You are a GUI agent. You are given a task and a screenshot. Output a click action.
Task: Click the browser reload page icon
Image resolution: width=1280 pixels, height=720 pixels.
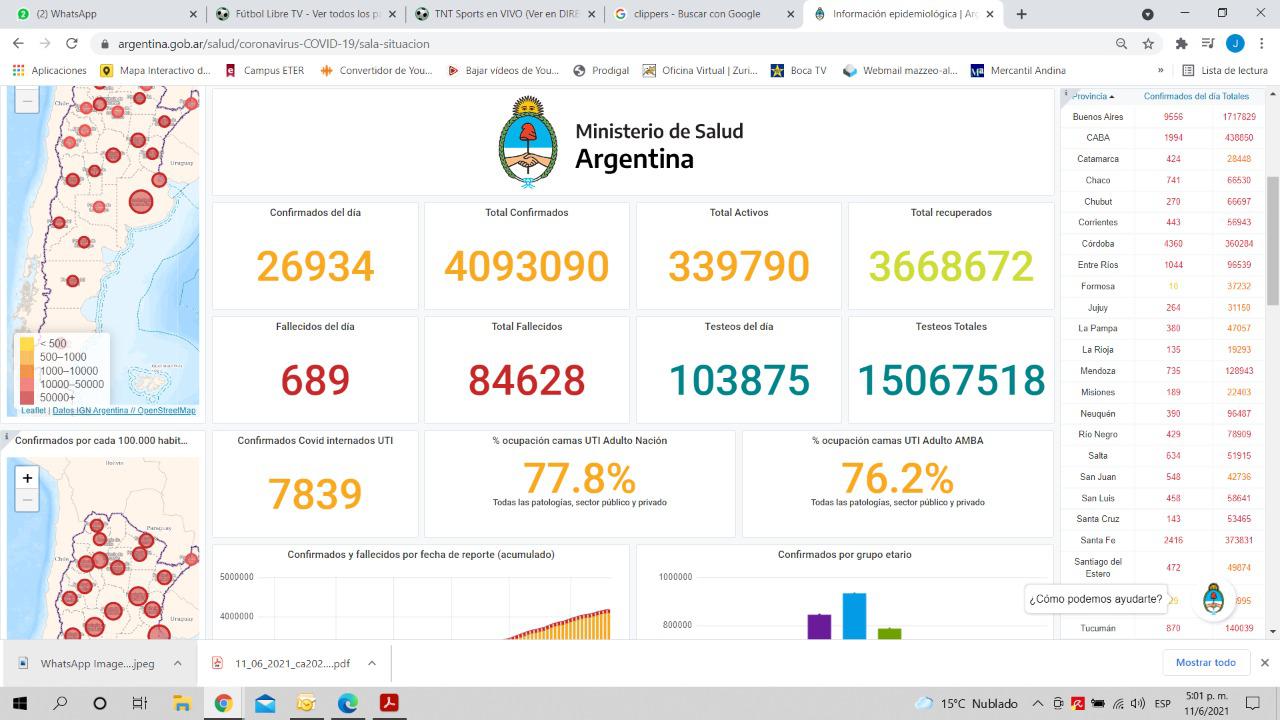(72, 44)
